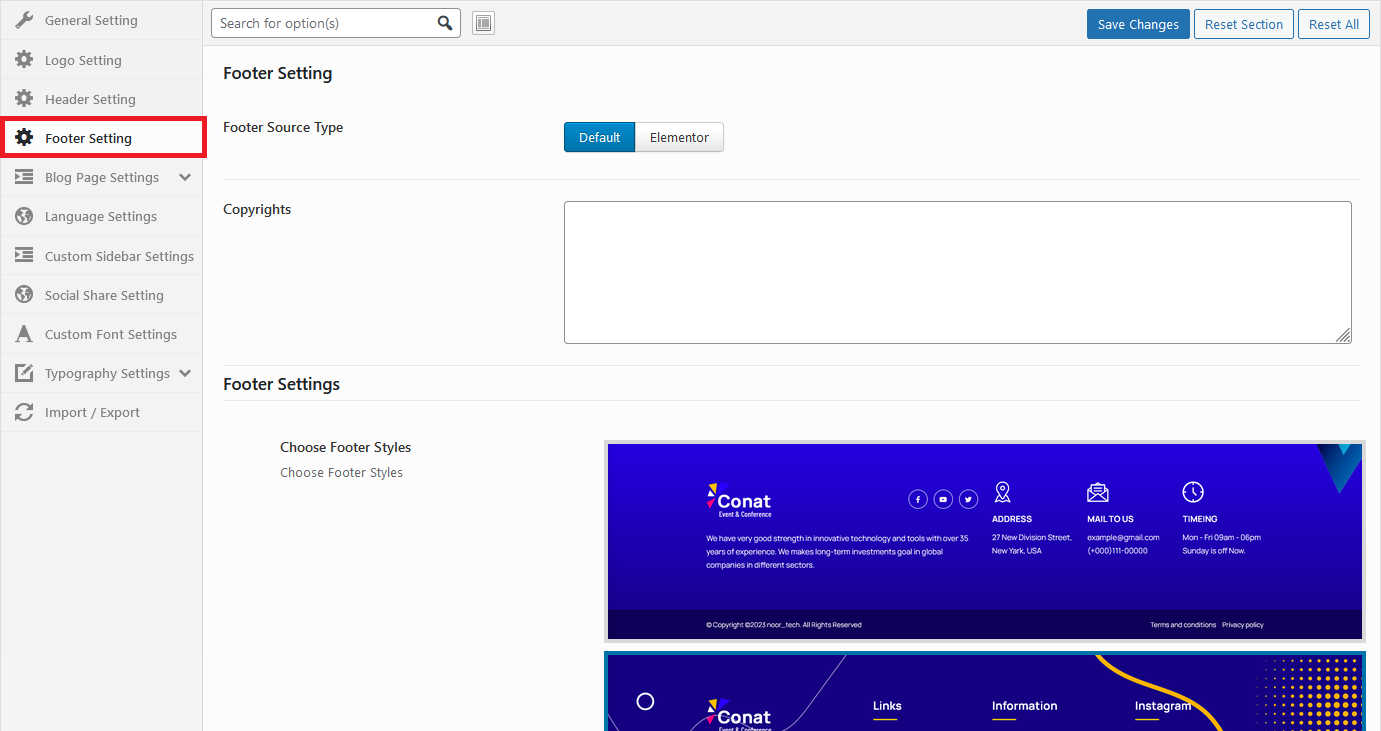Image resolution: width=1381 pixels, height=731 pixels.
Task: Select the Logo Setting gear icon
Action: 24,59
